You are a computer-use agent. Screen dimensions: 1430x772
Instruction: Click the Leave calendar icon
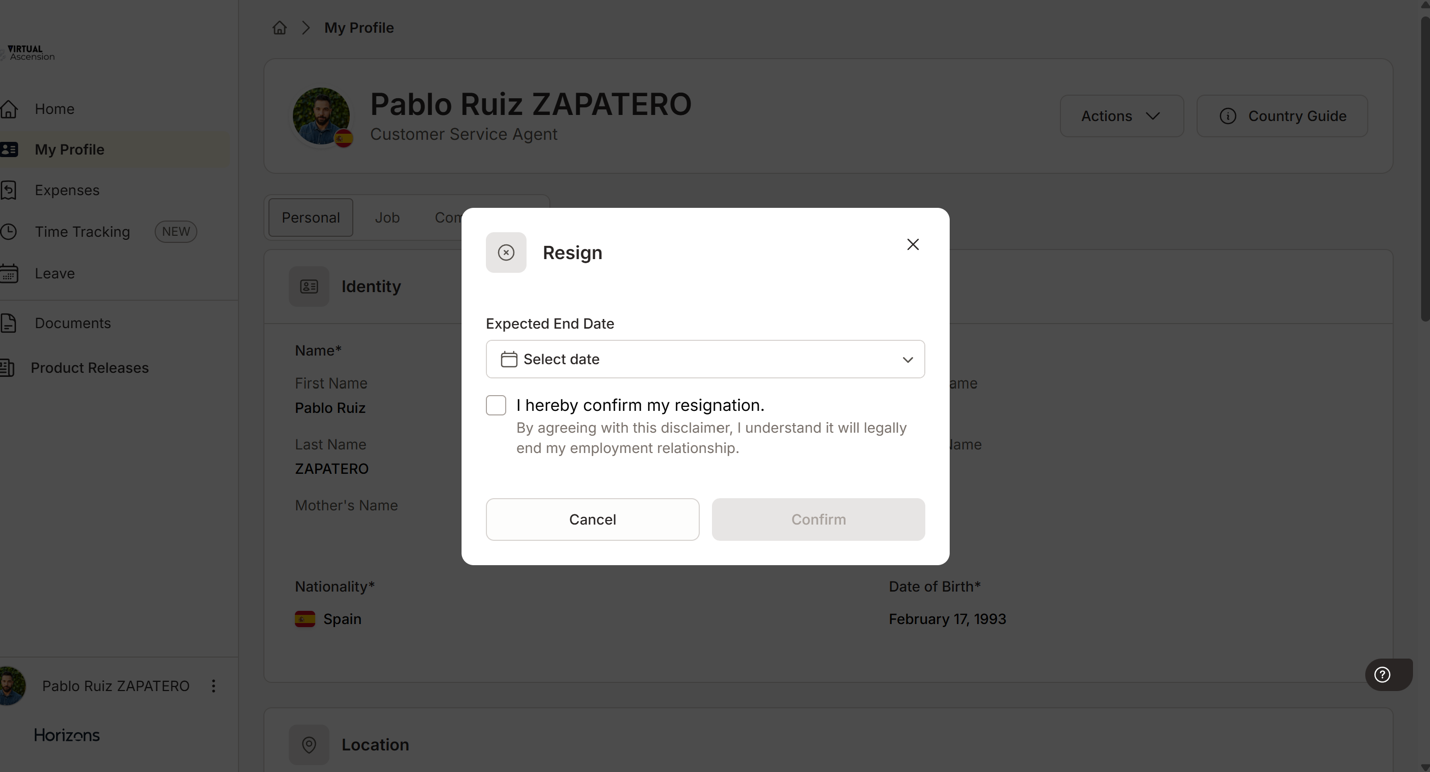9,273
